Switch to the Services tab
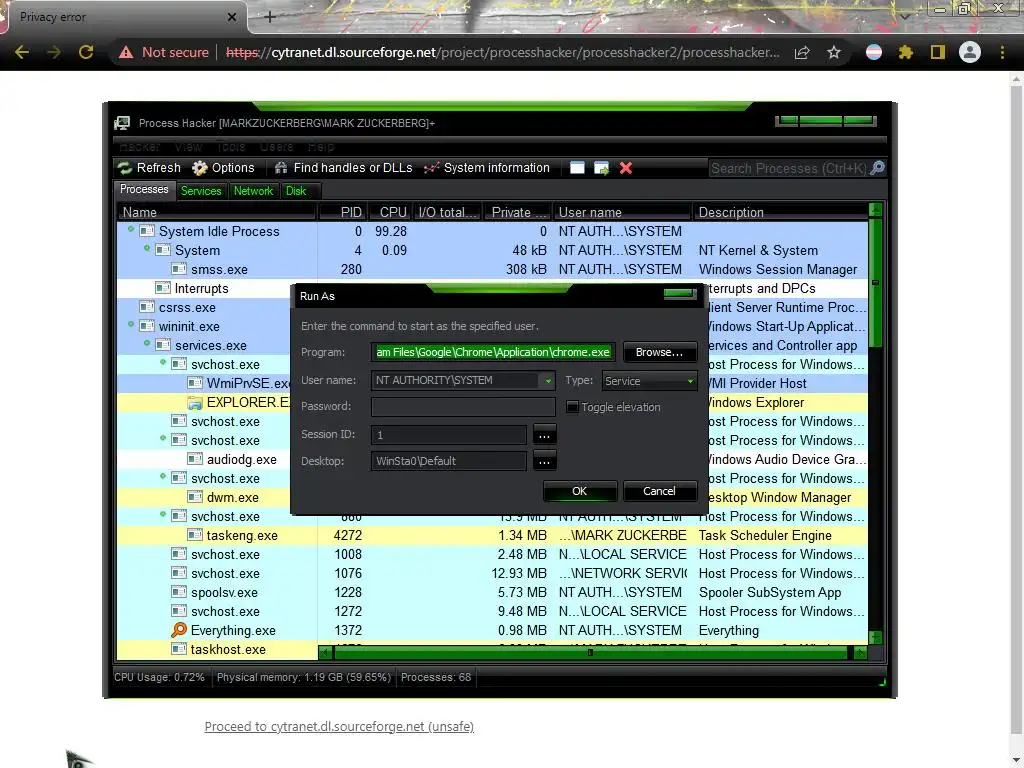Image resolution: width=1024 pixels, height=768 pixels. [x=201, y=191]
